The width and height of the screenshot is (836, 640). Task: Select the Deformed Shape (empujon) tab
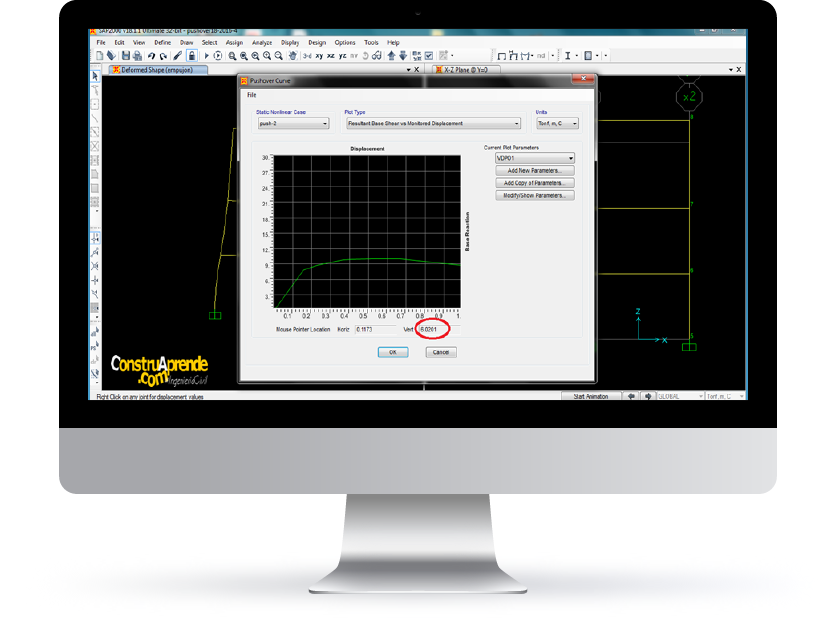coord(158,70)
